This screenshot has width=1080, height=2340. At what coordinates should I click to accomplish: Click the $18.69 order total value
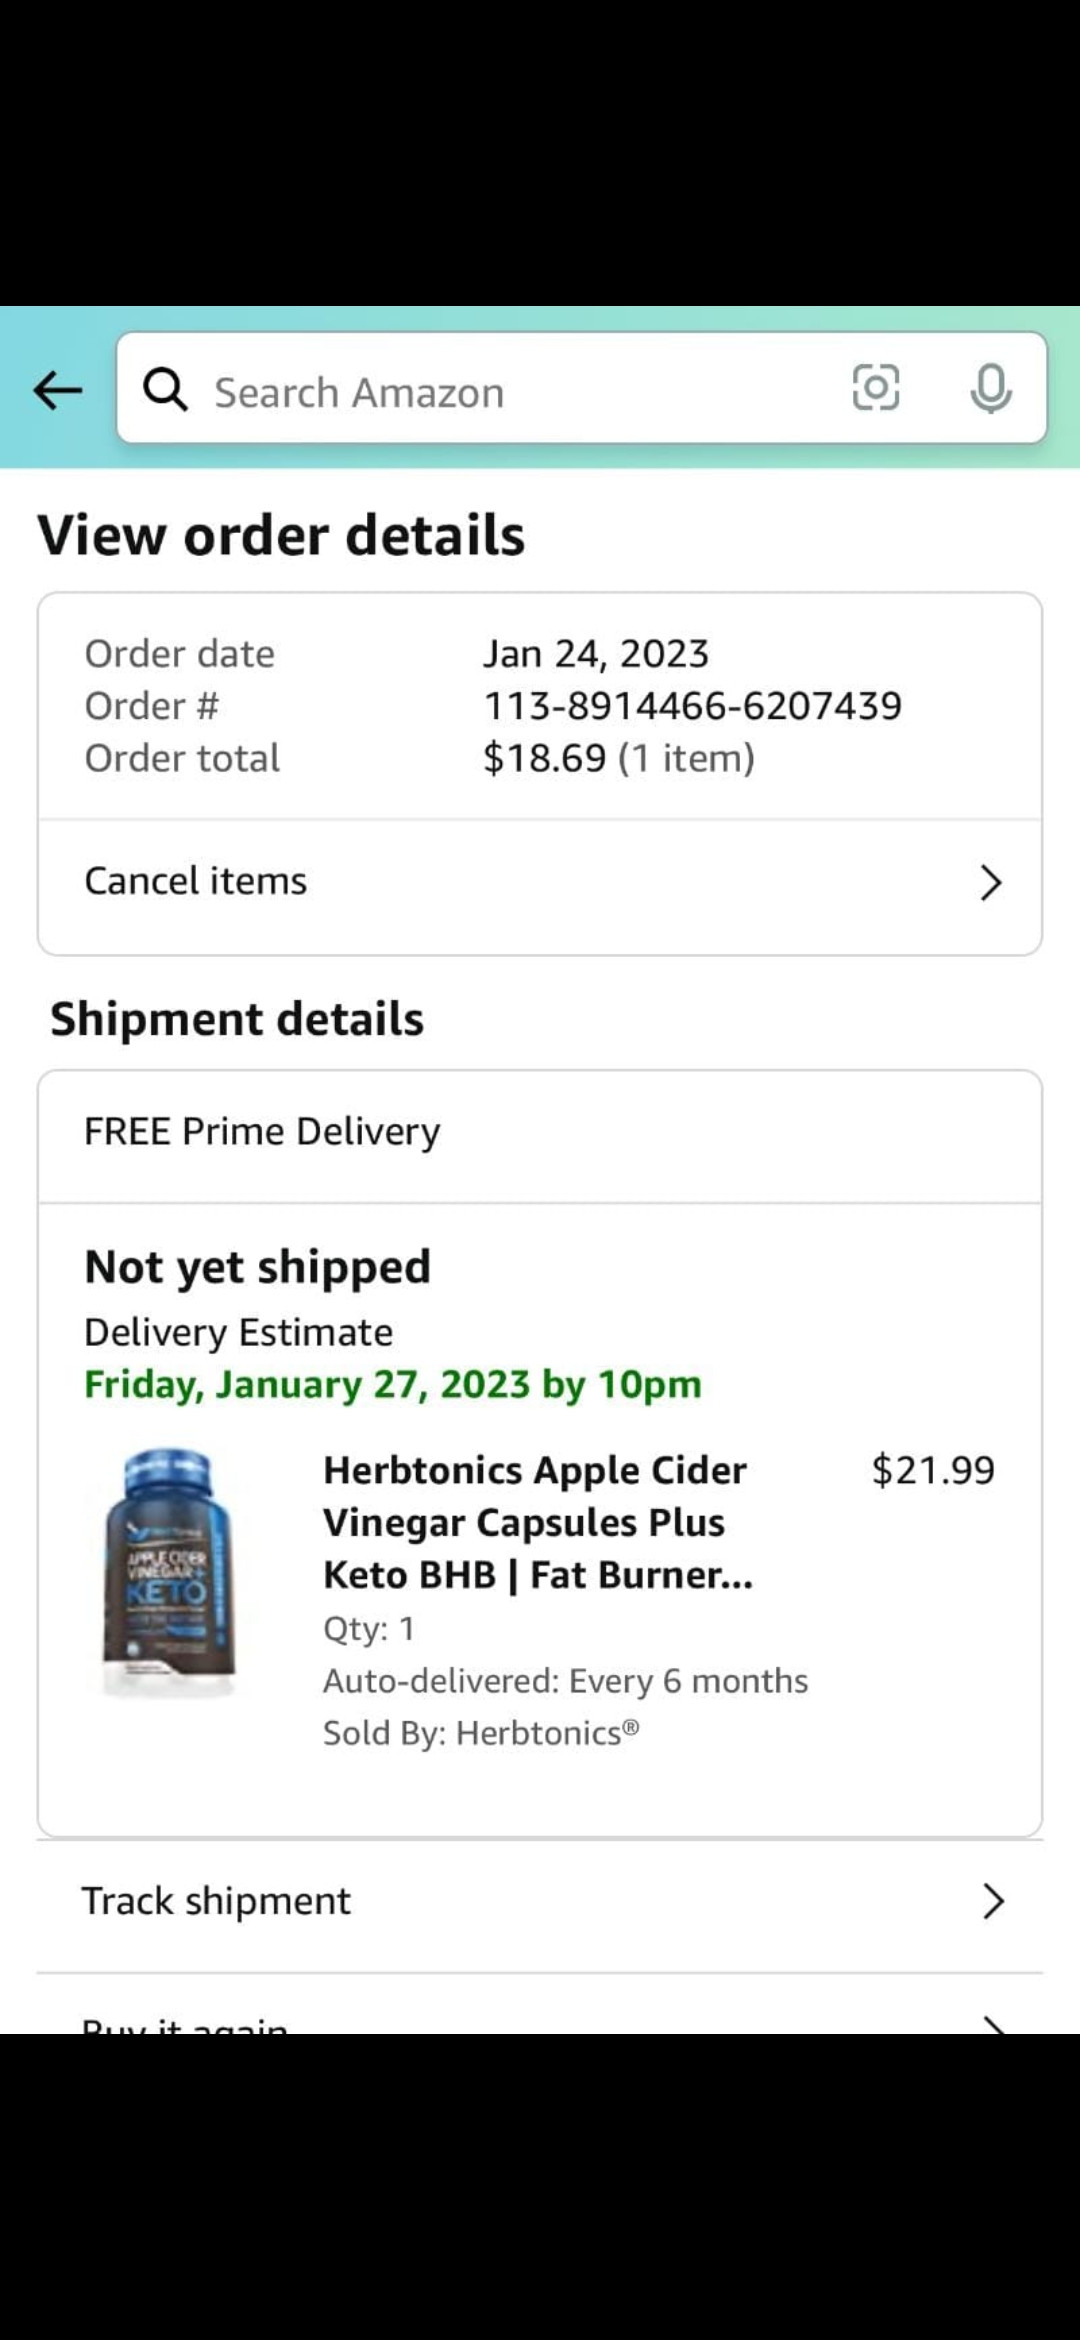[544, 758]
